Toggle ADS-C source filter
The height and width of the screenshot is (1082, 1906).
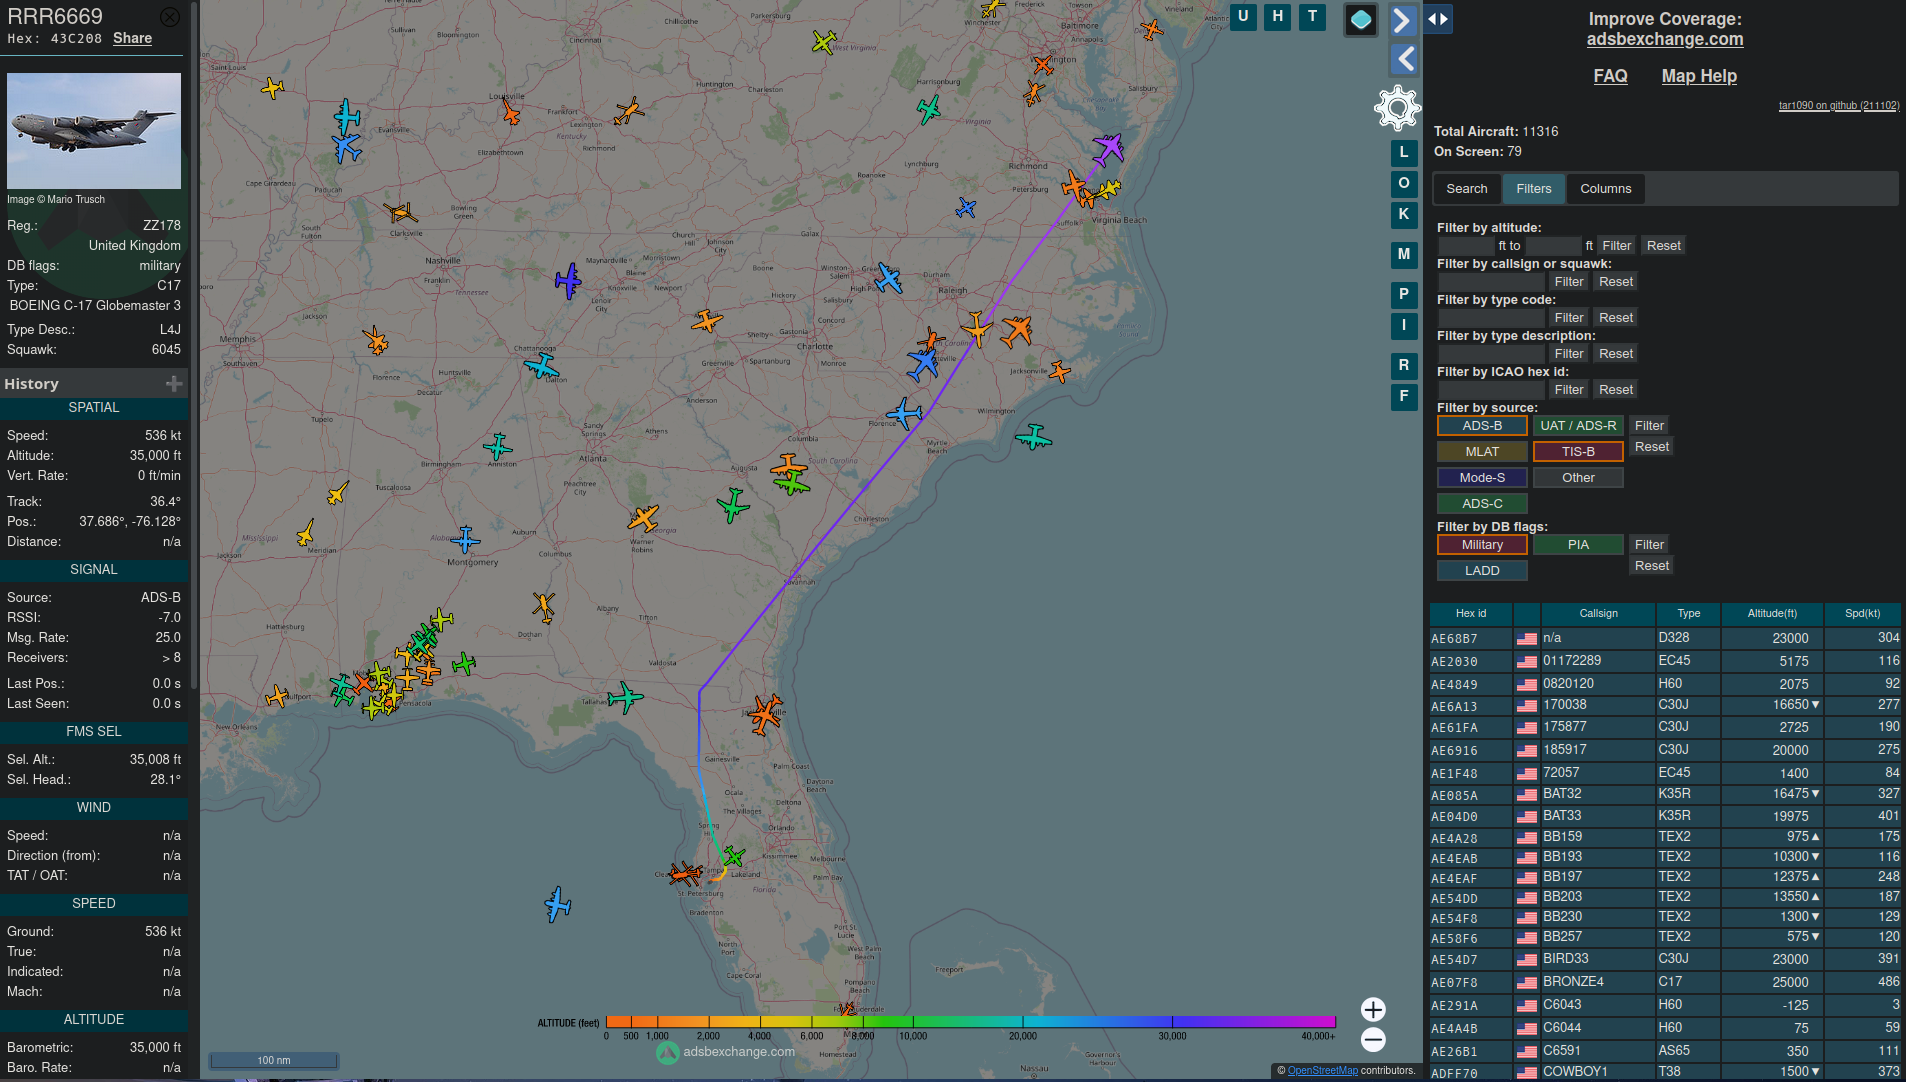(x=1482, y=504)
